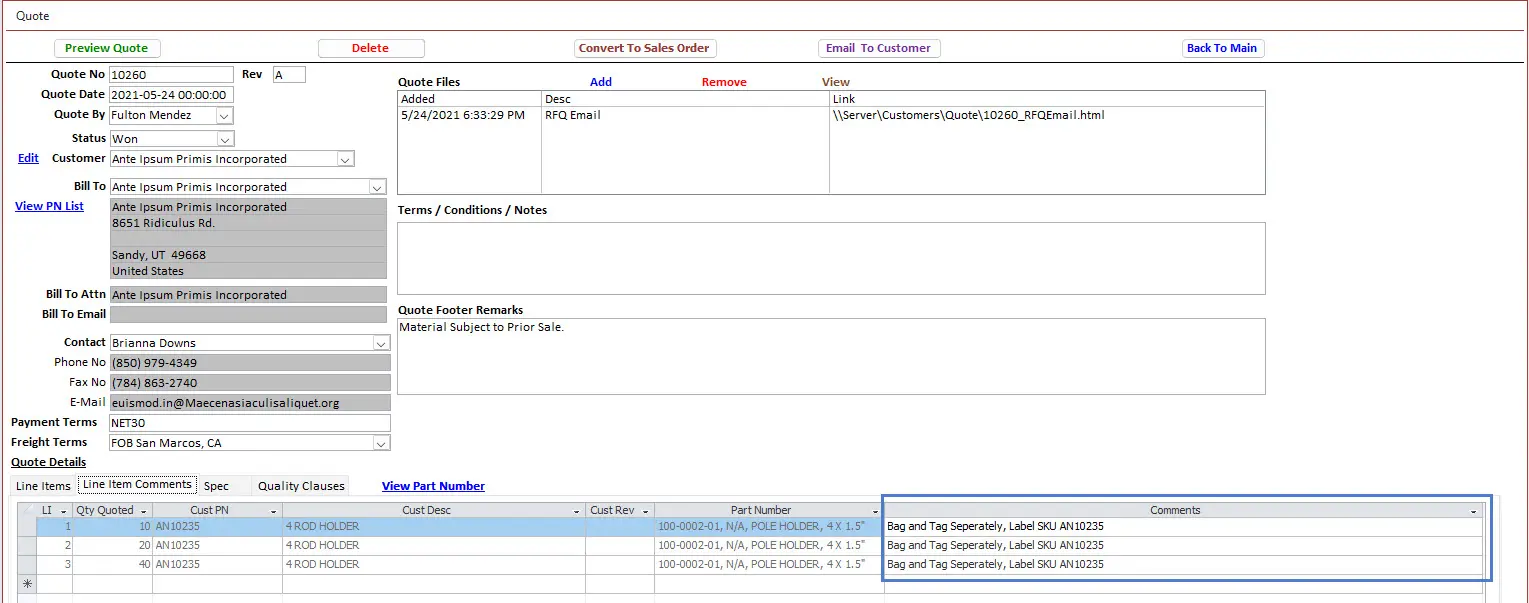1529x603 pixels.
Task: Delete this quote with the Delete button
Action: [371, 48]
